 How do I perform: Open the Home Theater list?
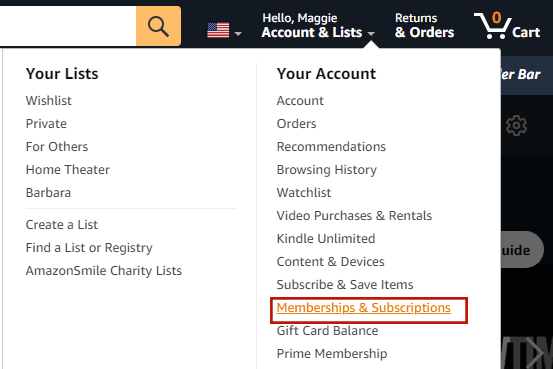click(x=68, y=170)
